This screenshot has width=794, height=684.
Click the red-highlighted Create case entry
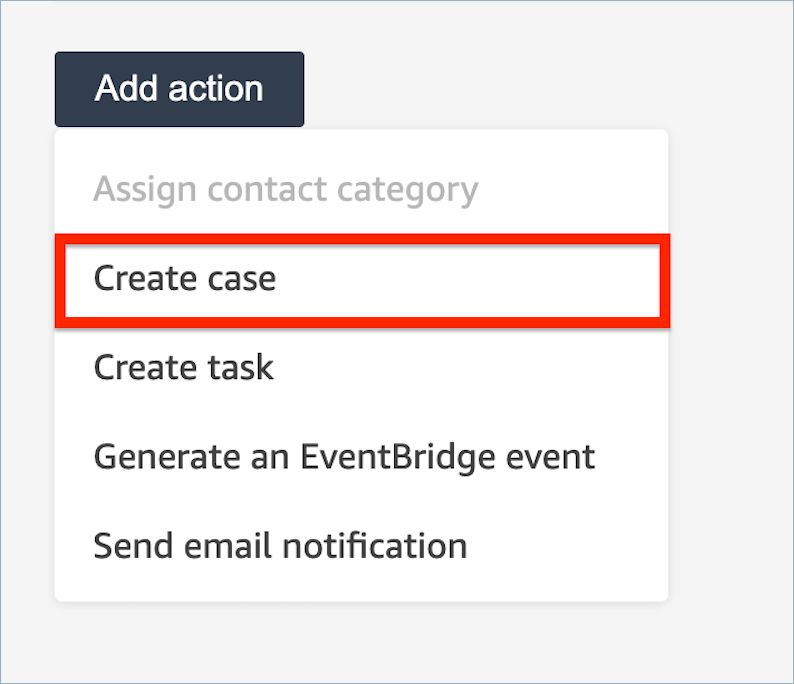tap(185, 278)
